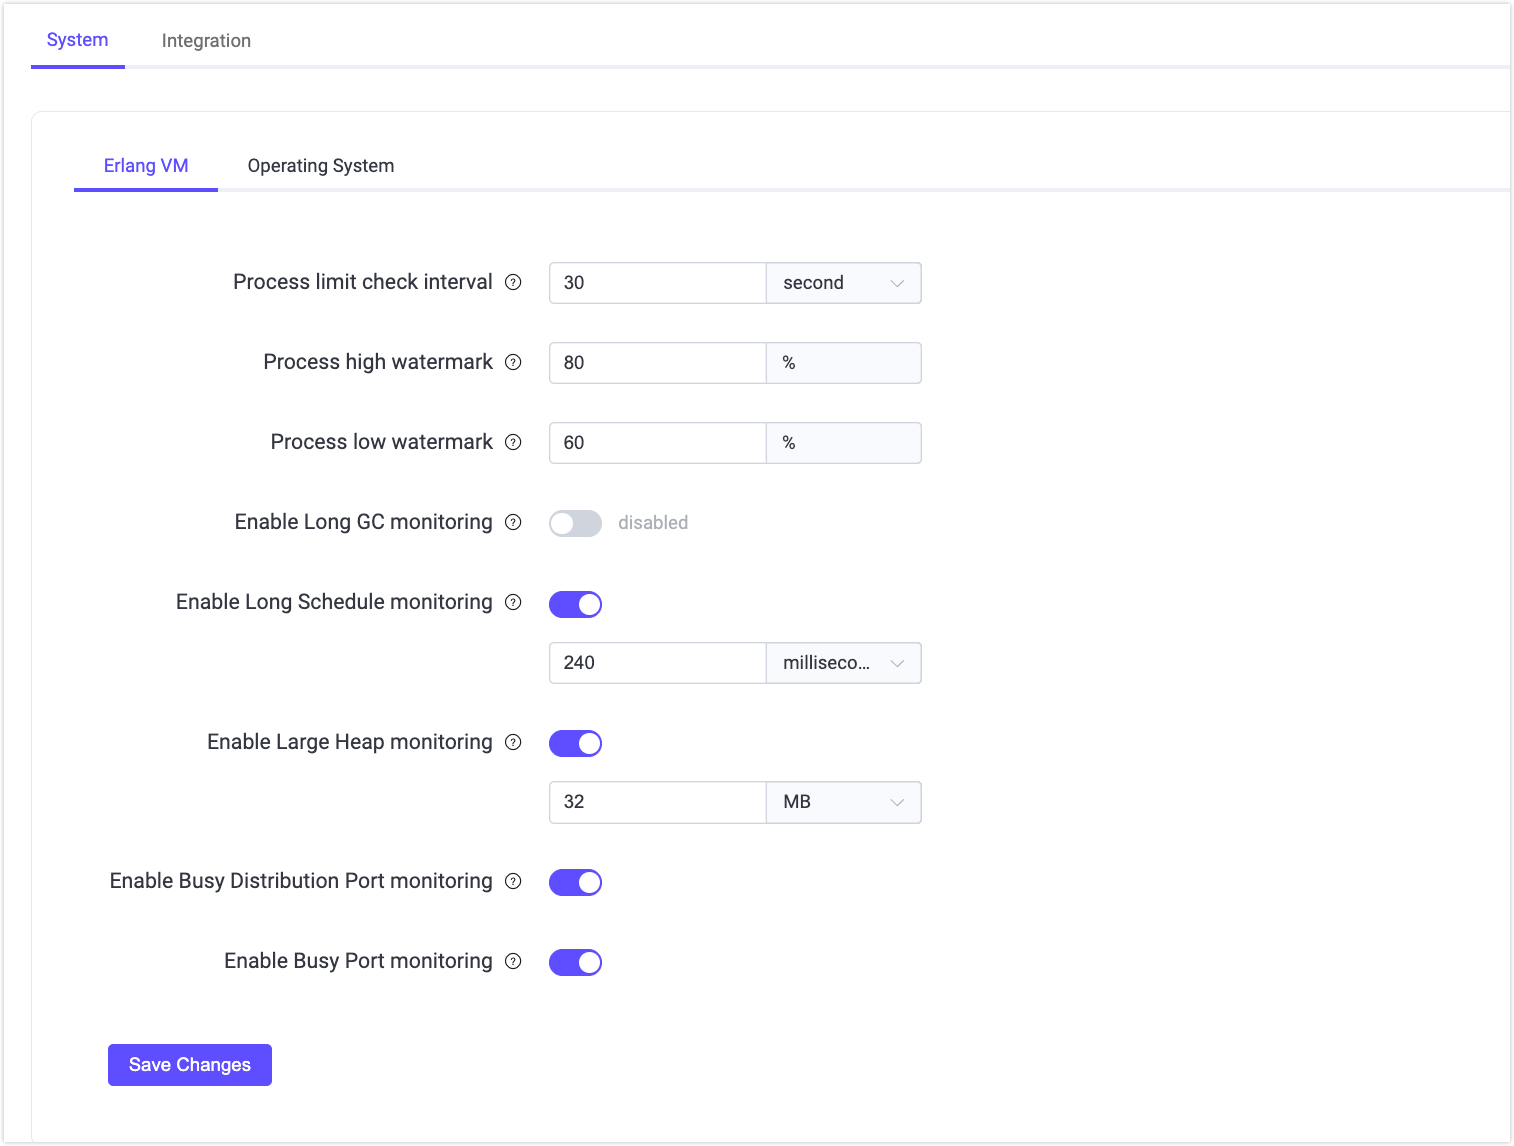Image resolution: width=1514 pixels, height=1146 pixels.
Task: Click help icon beside Process high watermark
Action: click(x=513, y=362)
